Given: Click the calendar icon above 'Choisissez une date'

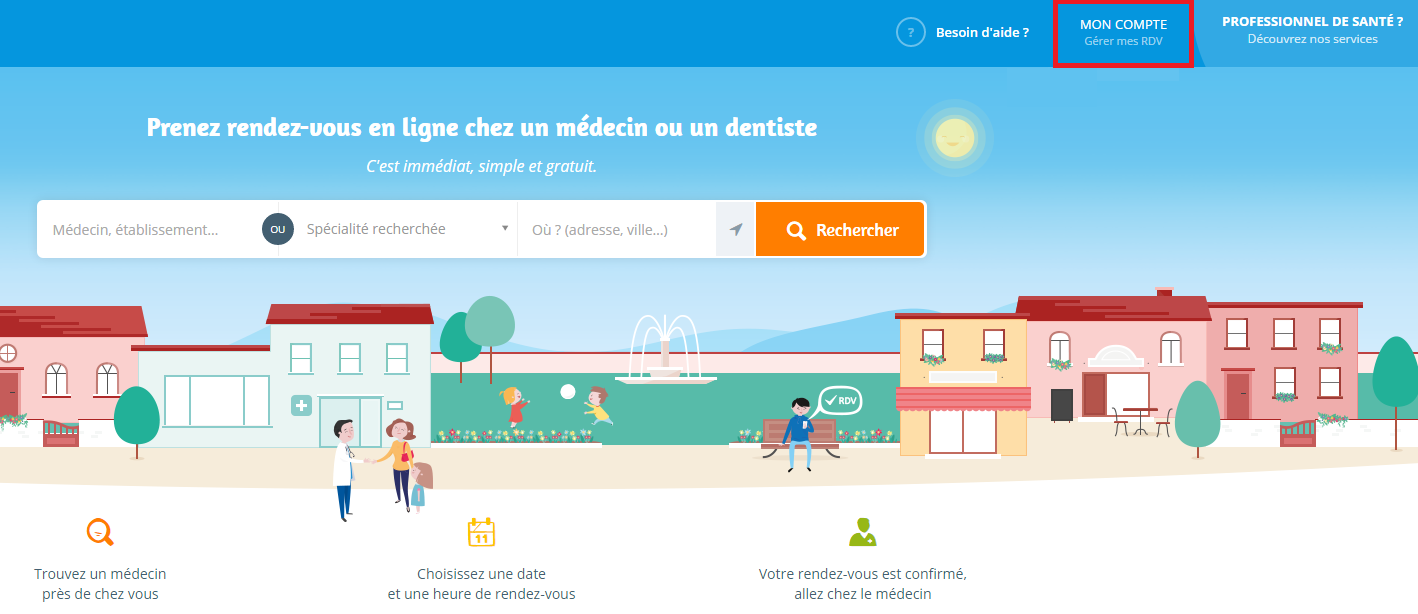Looking at the screenshot, I should coord(482,531).
